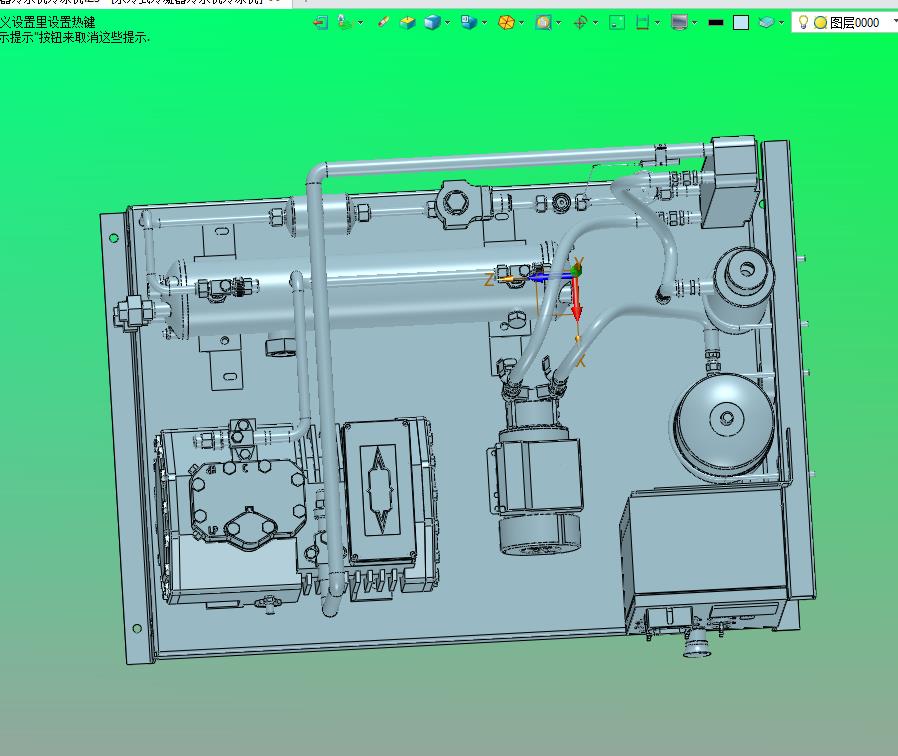This screenshot has height=756, width=898.
Task: Open dropdown next to zoom magnifier icon
Action: [x=558, y=23]
